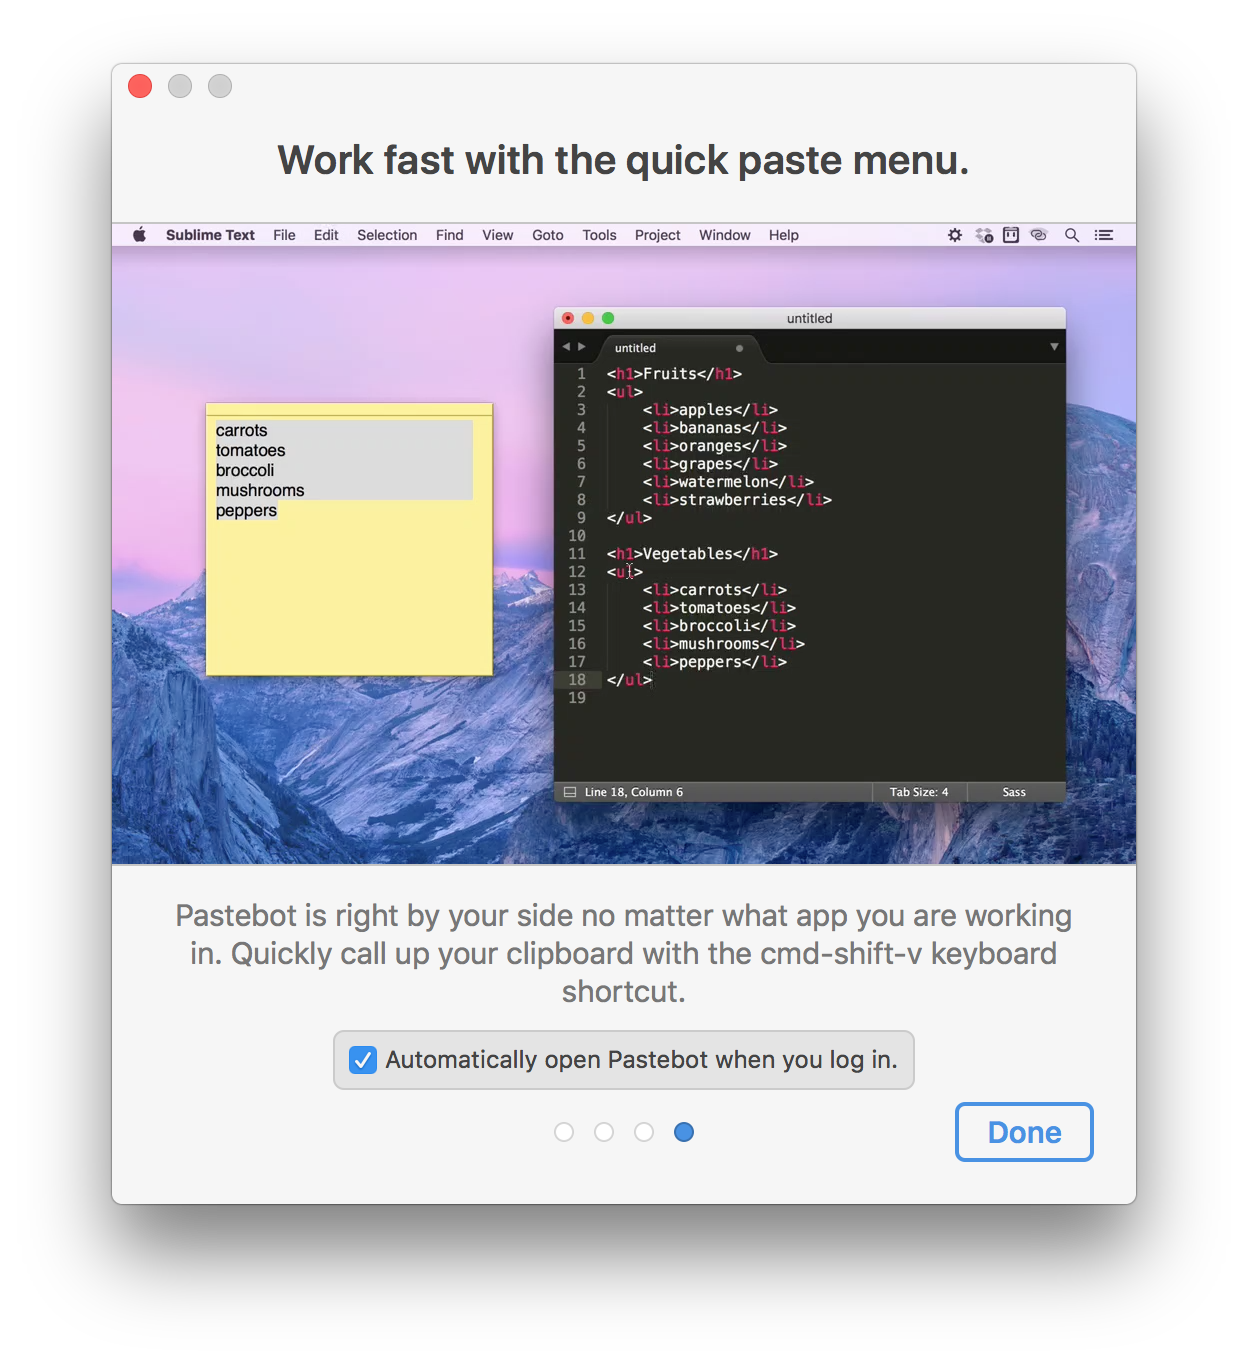
Task: Click highlighted line number 18 in gutter
Action: [577, 680]
